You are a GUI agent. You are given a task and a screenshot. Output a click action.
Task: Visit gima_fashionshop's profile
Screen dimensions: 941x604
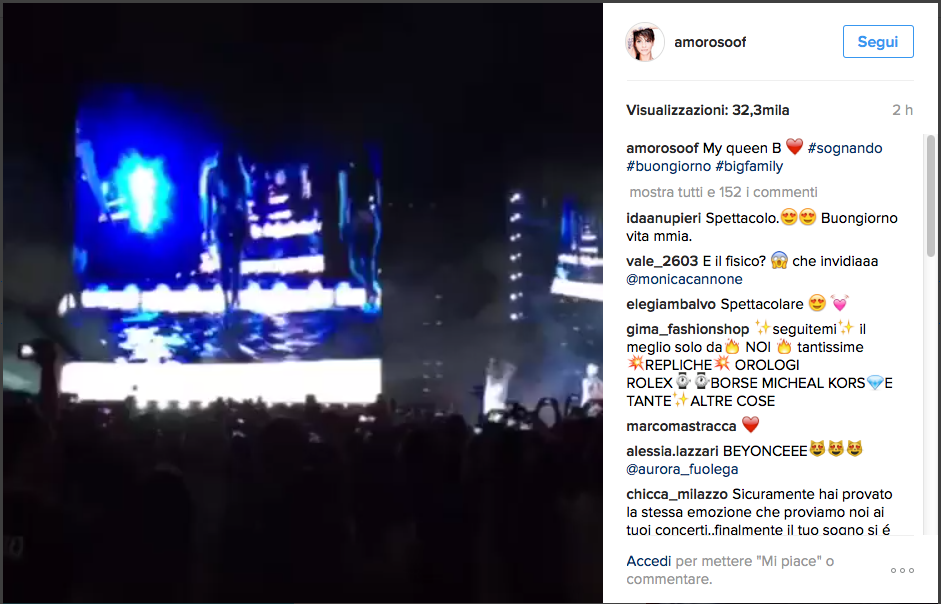point(688,330)
